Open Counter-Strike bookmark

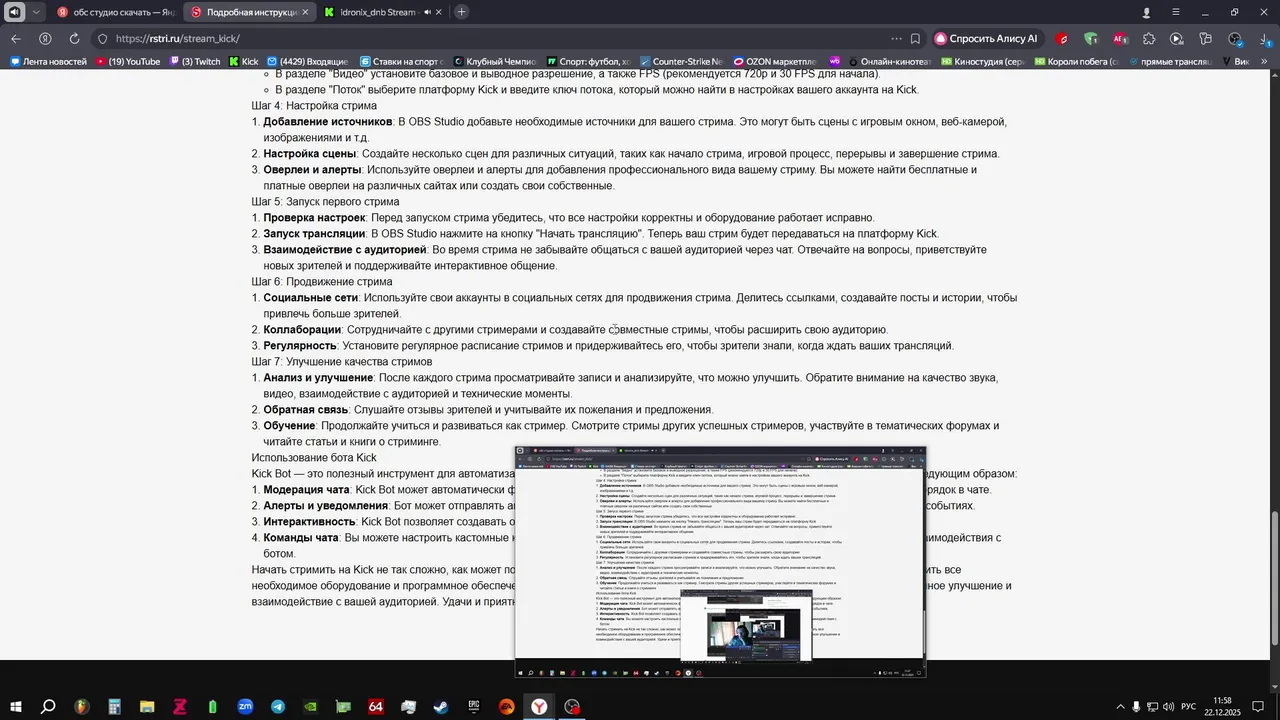click(681, 62)
